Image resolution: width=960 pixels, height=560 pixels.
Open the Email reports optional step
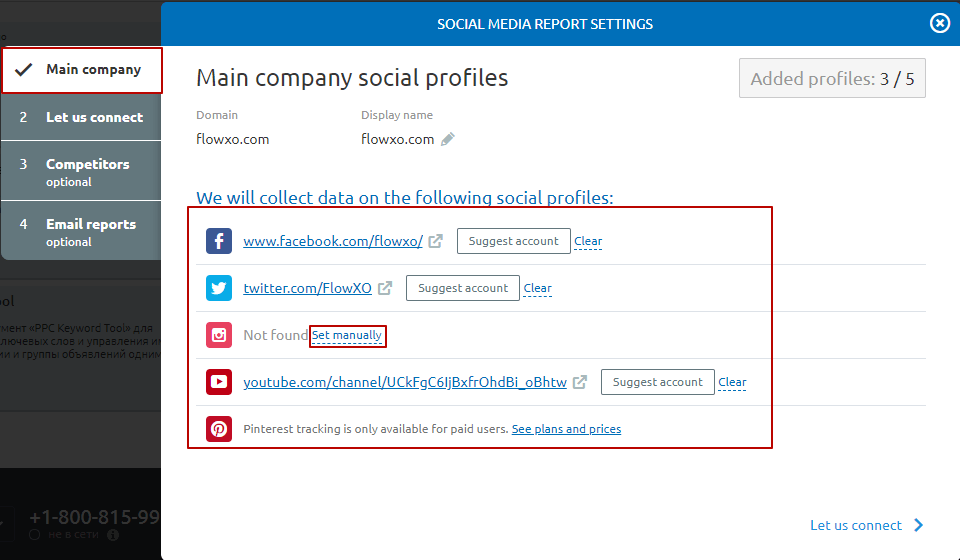(x=81, y=231)
